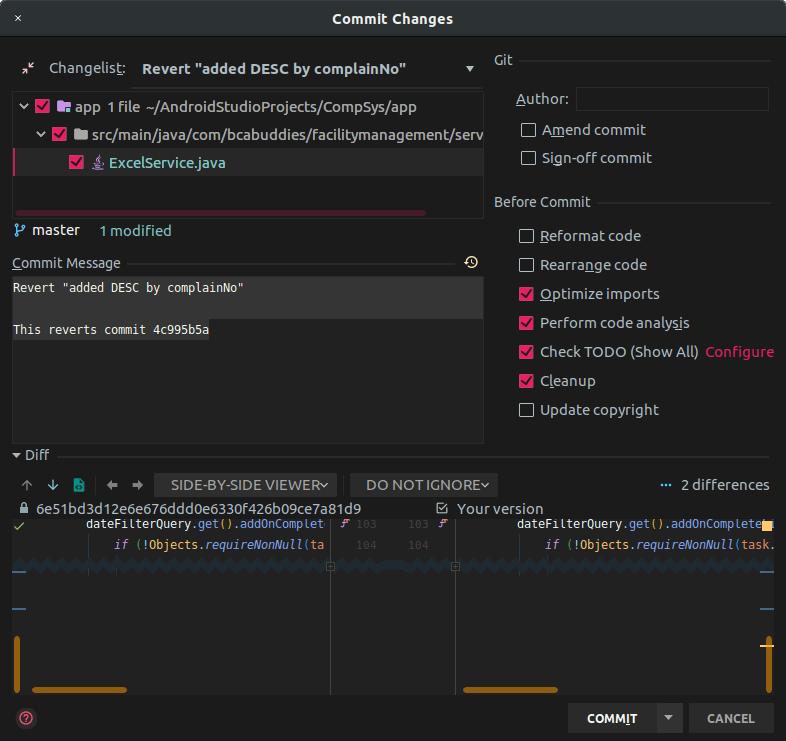Click the right diff pane horizontal scrollbar
This screenshot has height=741, width=786.
(x=510, y=690)
